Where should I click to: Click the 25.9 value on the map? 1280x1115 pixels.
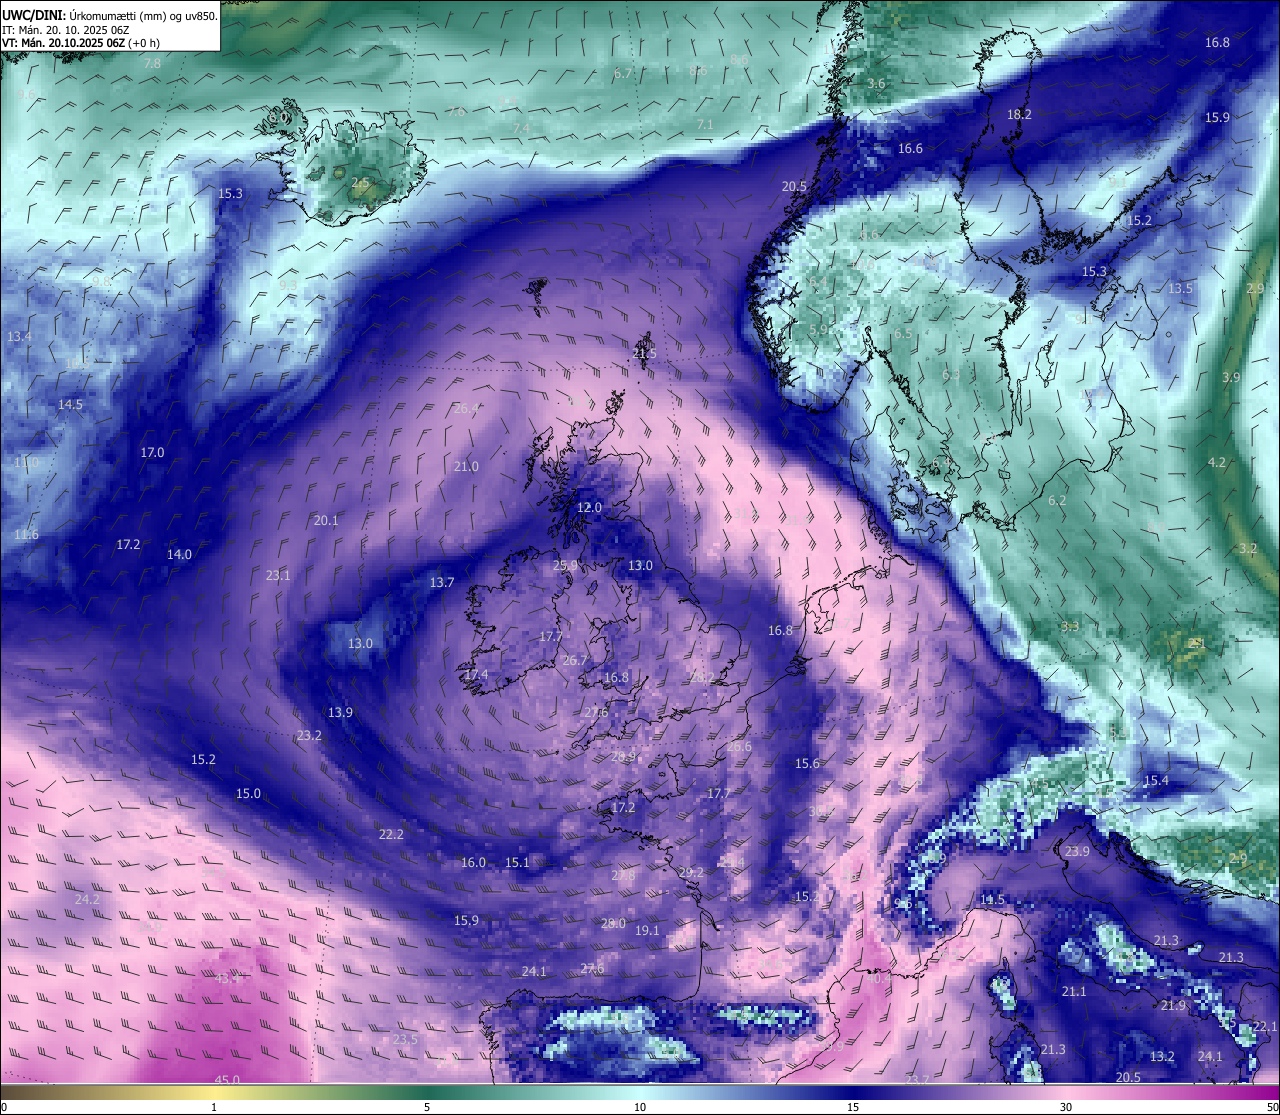(565, 565)
